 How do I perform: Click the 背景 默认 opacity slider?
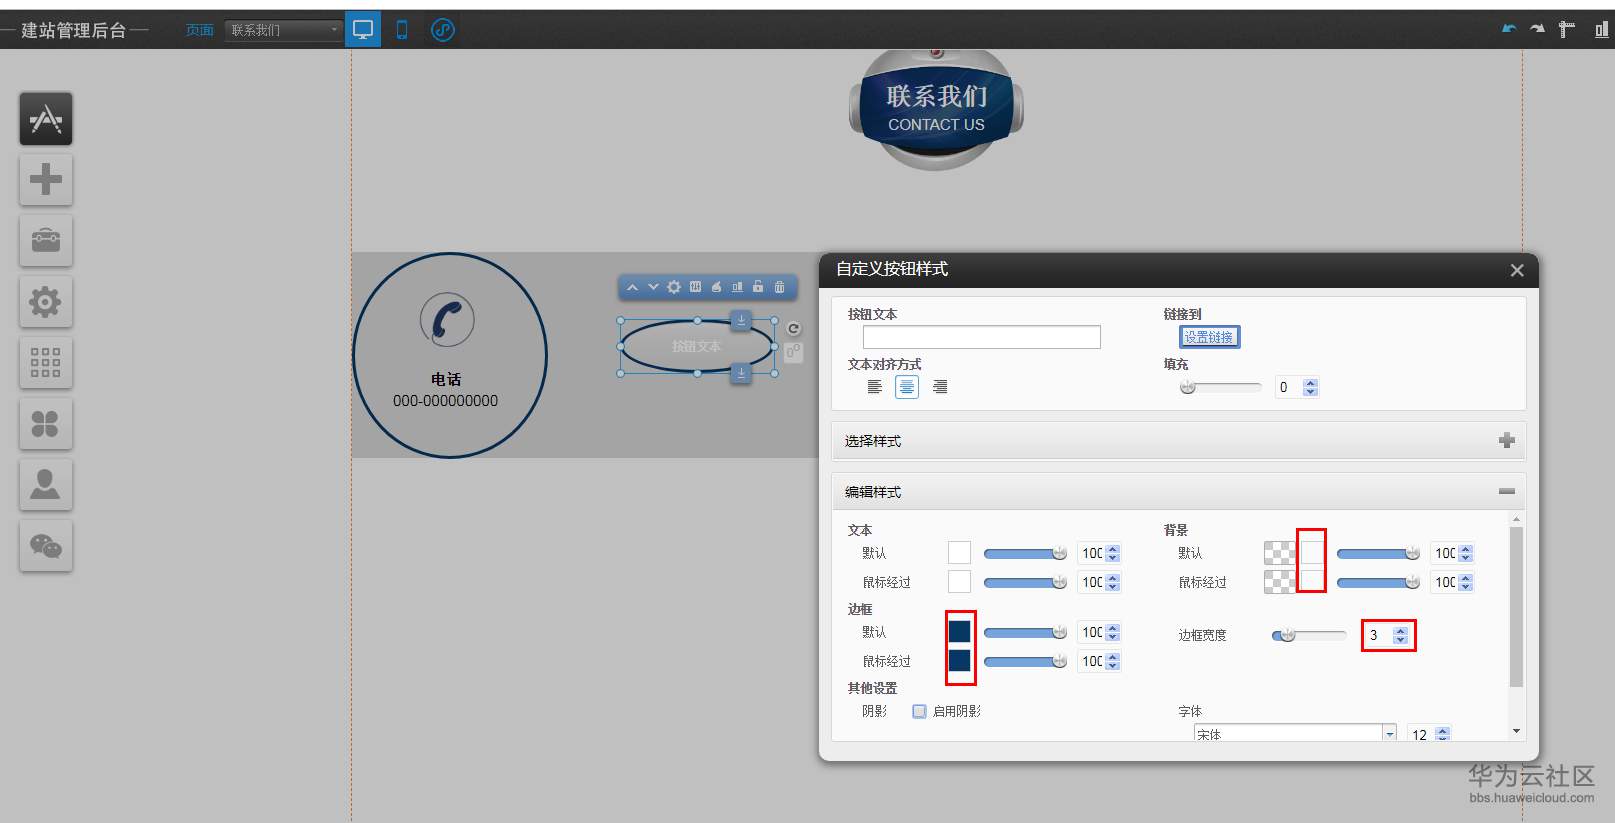[1378, 553]
